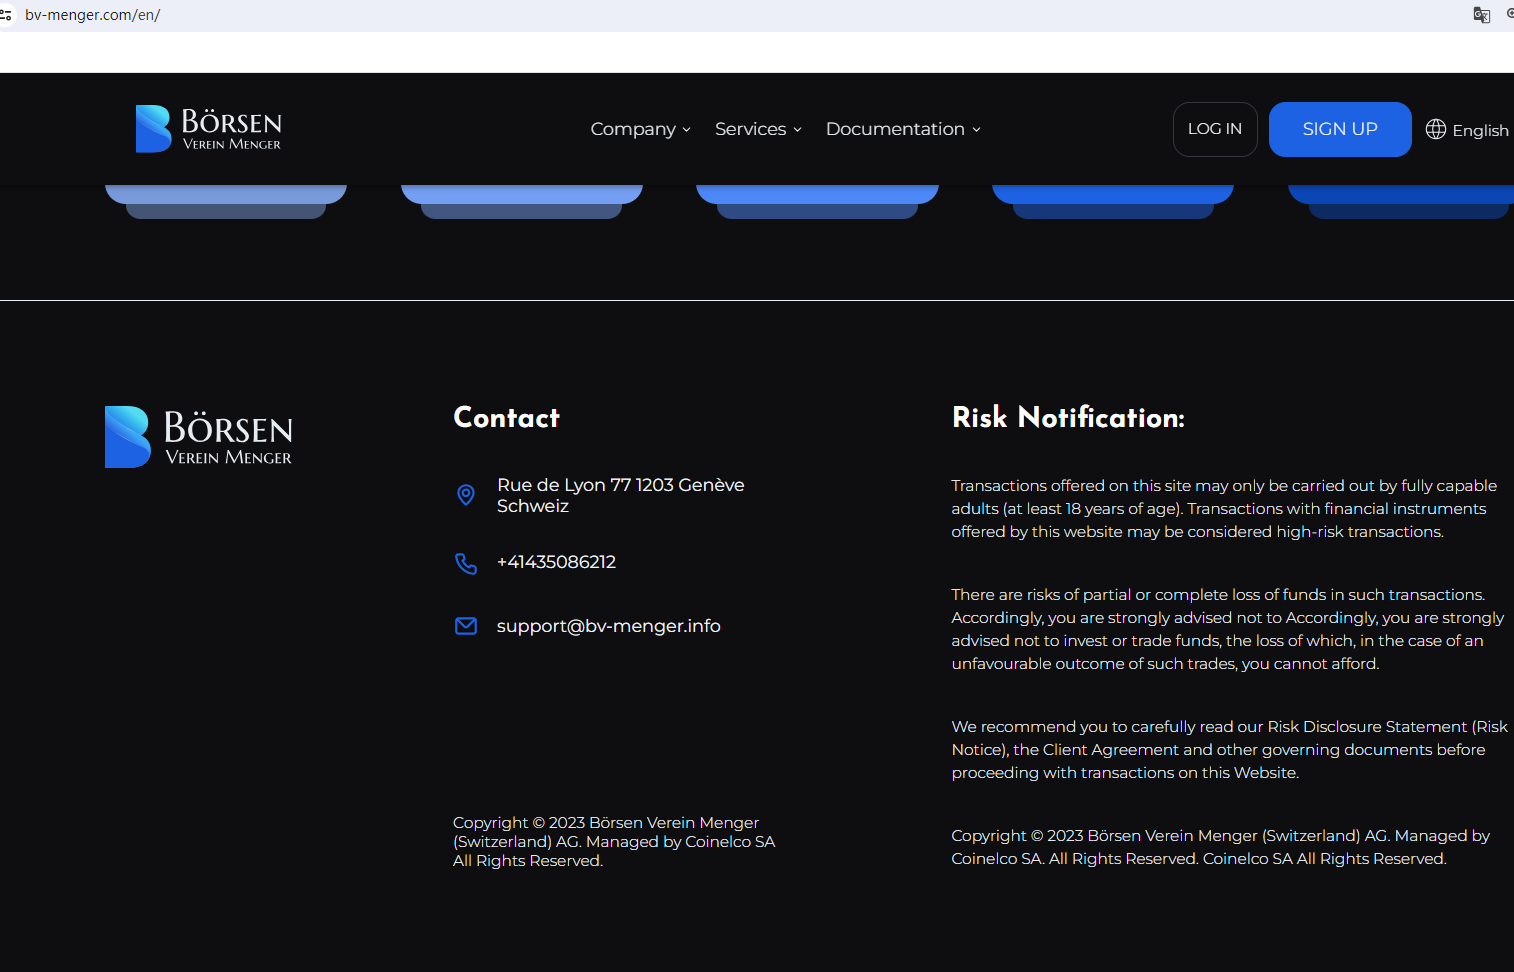1514x972 pixels.
Task: Open the English language selector
Action: pyautogui.click(x=1467, y=130)
